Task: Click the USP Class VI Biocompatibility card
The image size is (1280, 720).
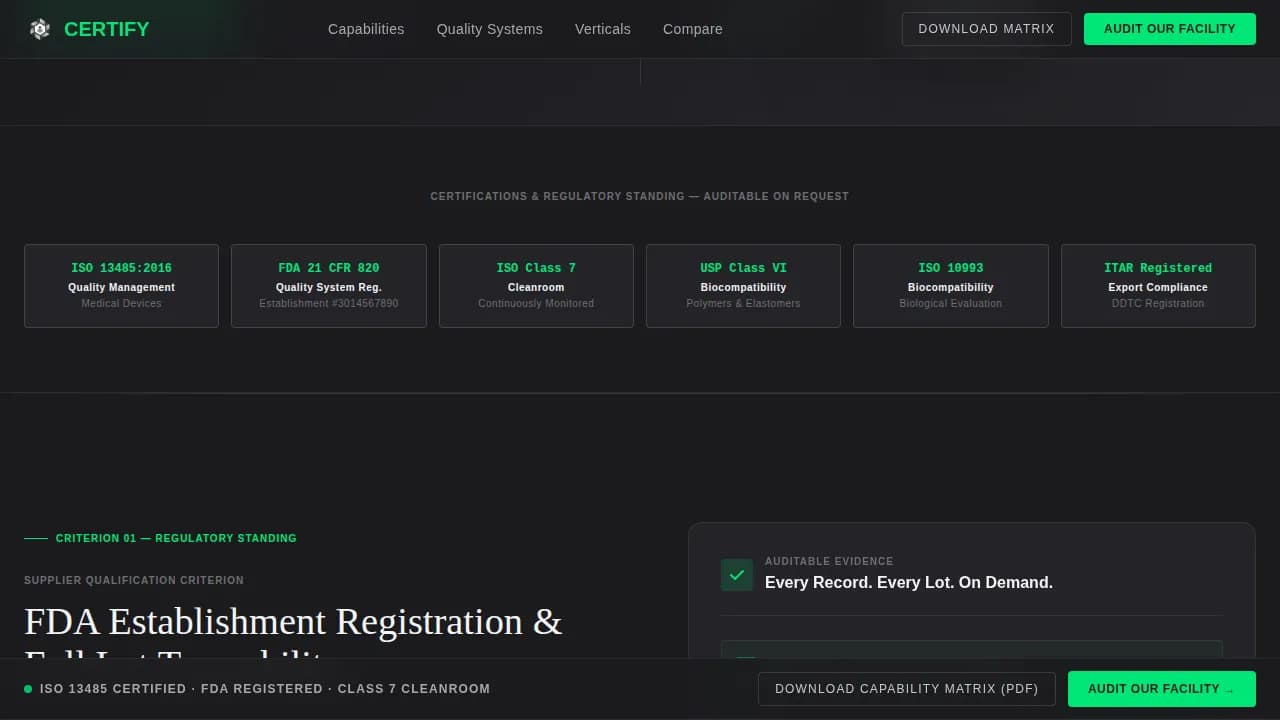Action: point(743,285)
